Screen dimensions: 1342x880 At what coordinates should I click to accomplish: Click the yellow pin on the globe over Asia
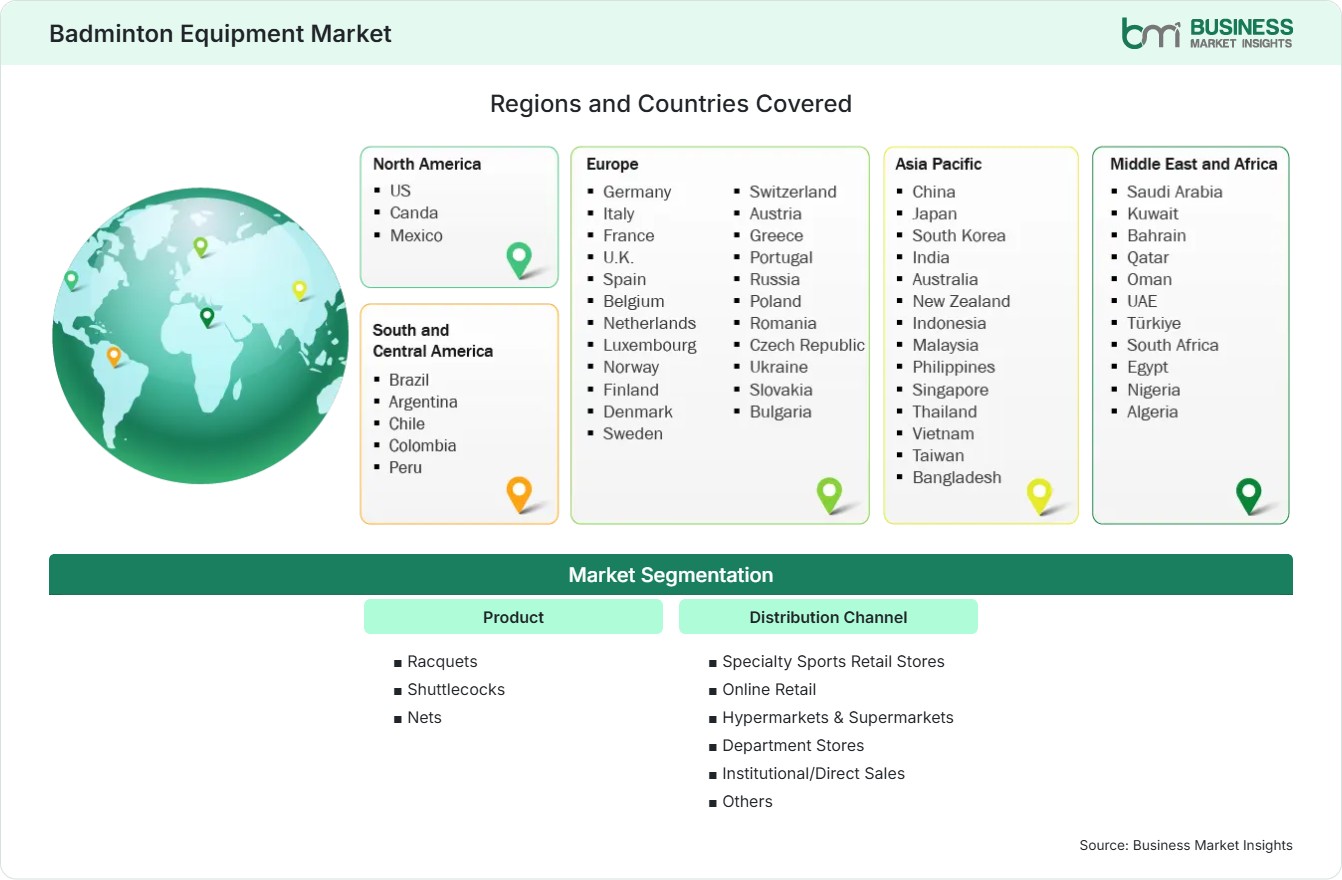point(299,290)
